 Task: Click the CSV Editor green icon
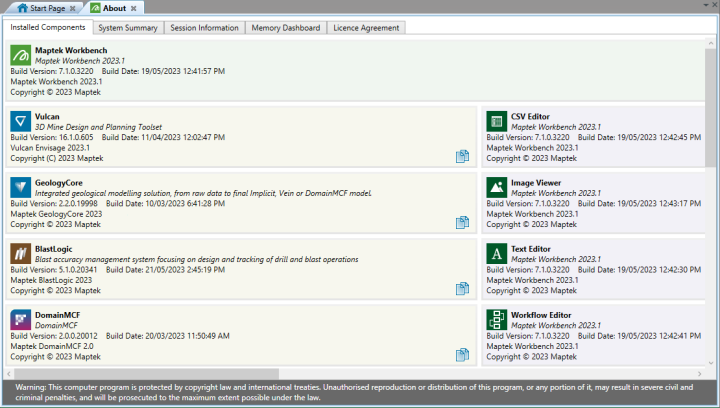(x=497, y=122)
